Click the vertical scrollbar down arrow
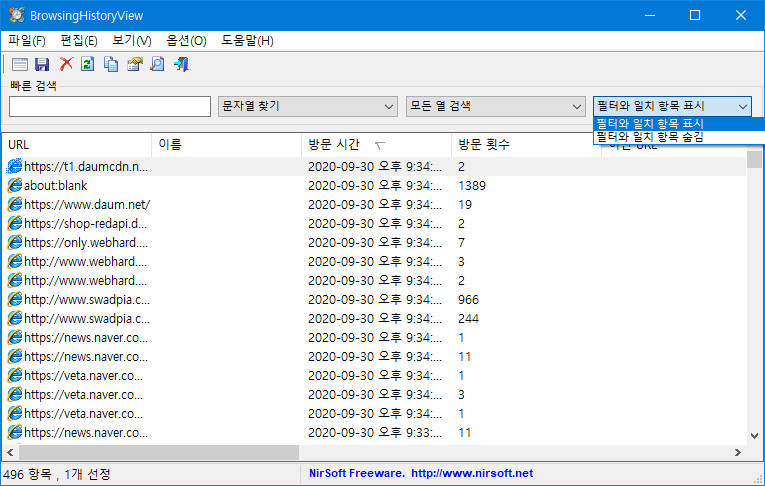Image resolution: width=765 pixels, height=486 pixels. 754,436
